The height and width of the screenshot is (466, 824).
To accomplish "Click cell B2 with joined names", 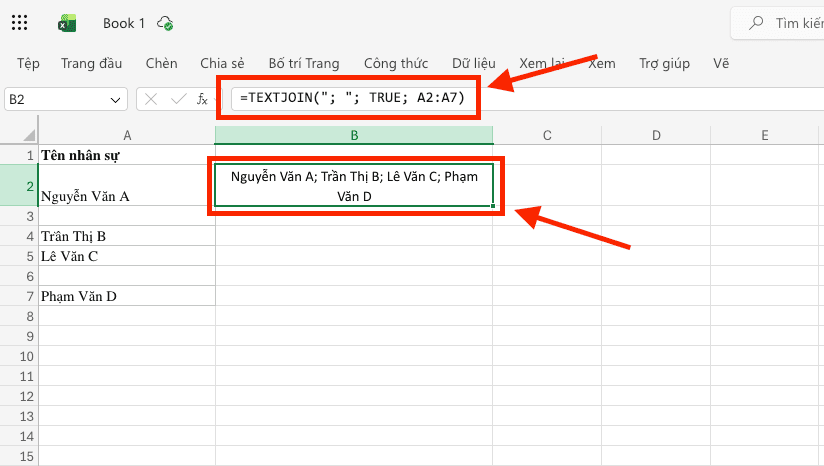I will point(354,185).
